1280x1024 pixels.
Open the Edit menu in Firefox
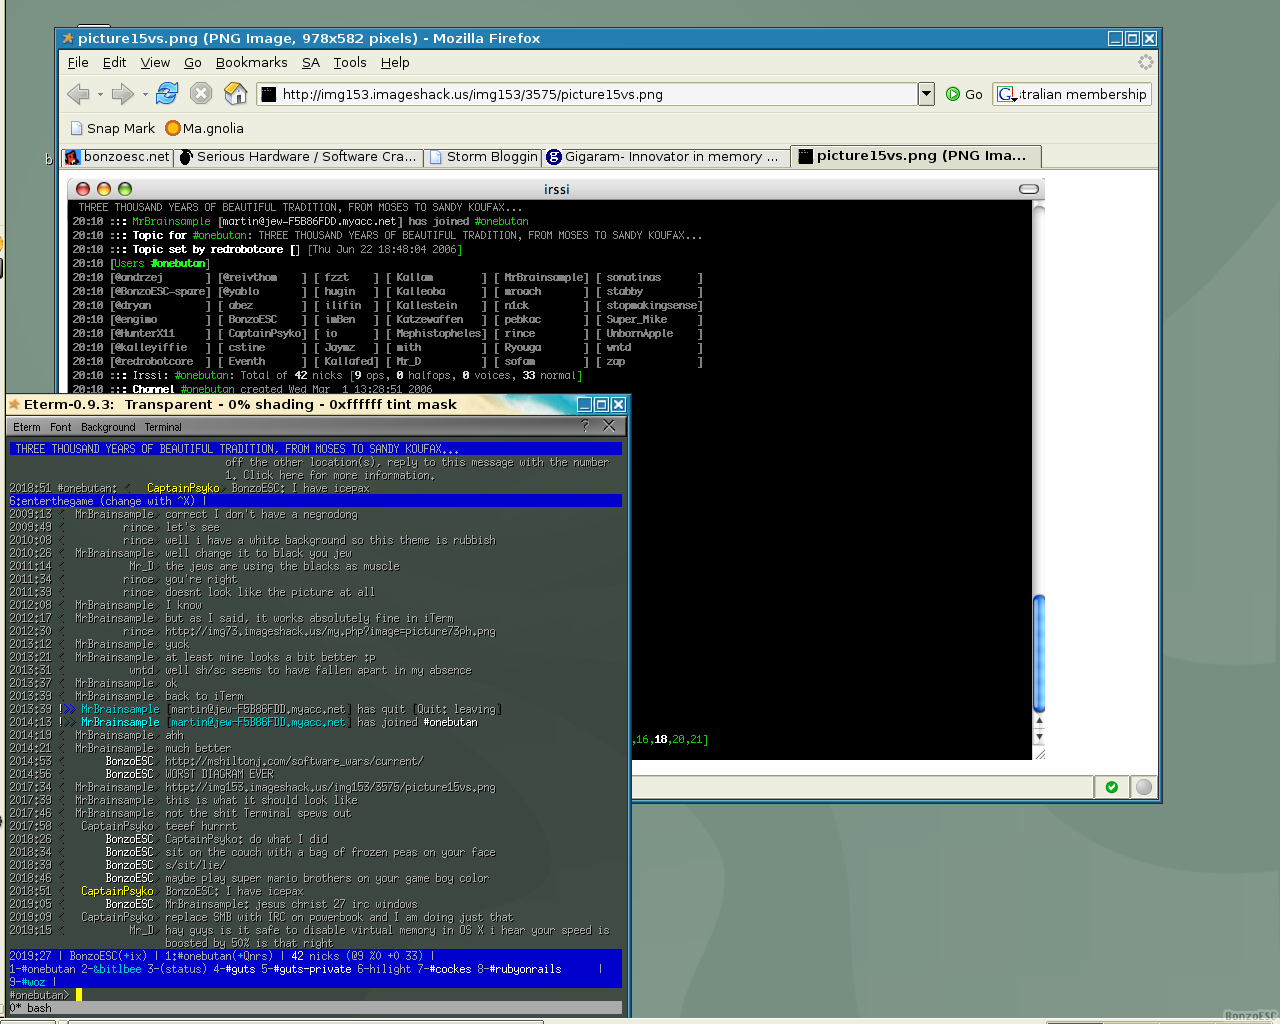(114, 62)
